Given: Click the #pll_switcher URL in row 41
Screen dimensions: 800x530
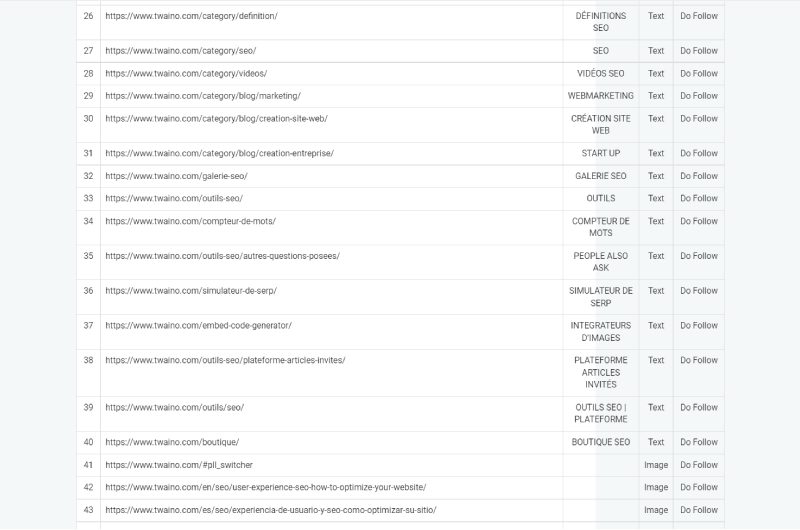Looking at the screenshot, I should point(179,465).
